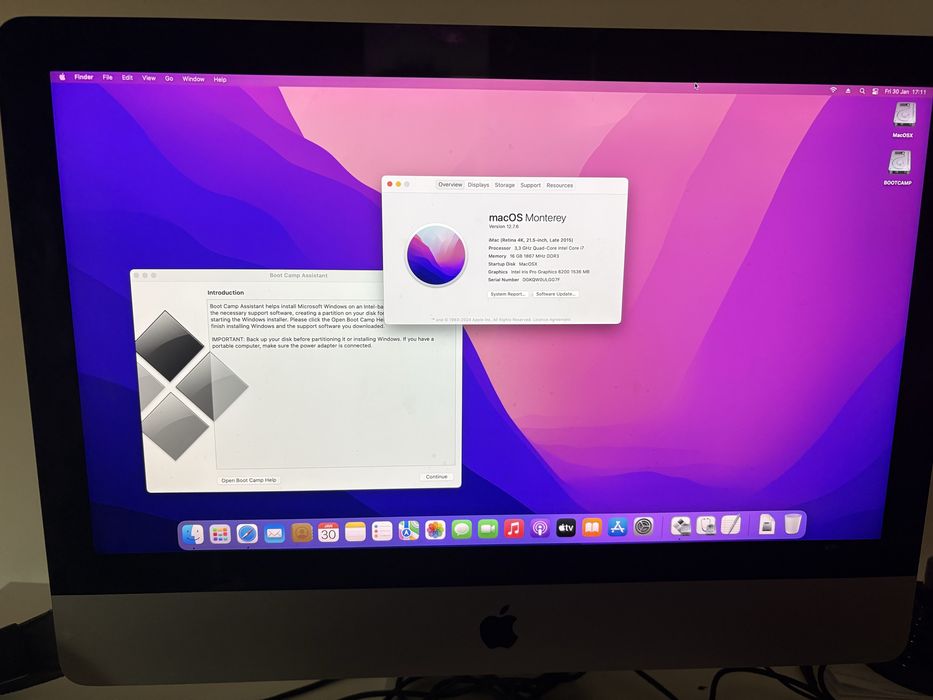Select the BOOTCAMP drive on the desktop
Image resolution: width=933 pixels, height=700 pixels.
click(898, 167)
